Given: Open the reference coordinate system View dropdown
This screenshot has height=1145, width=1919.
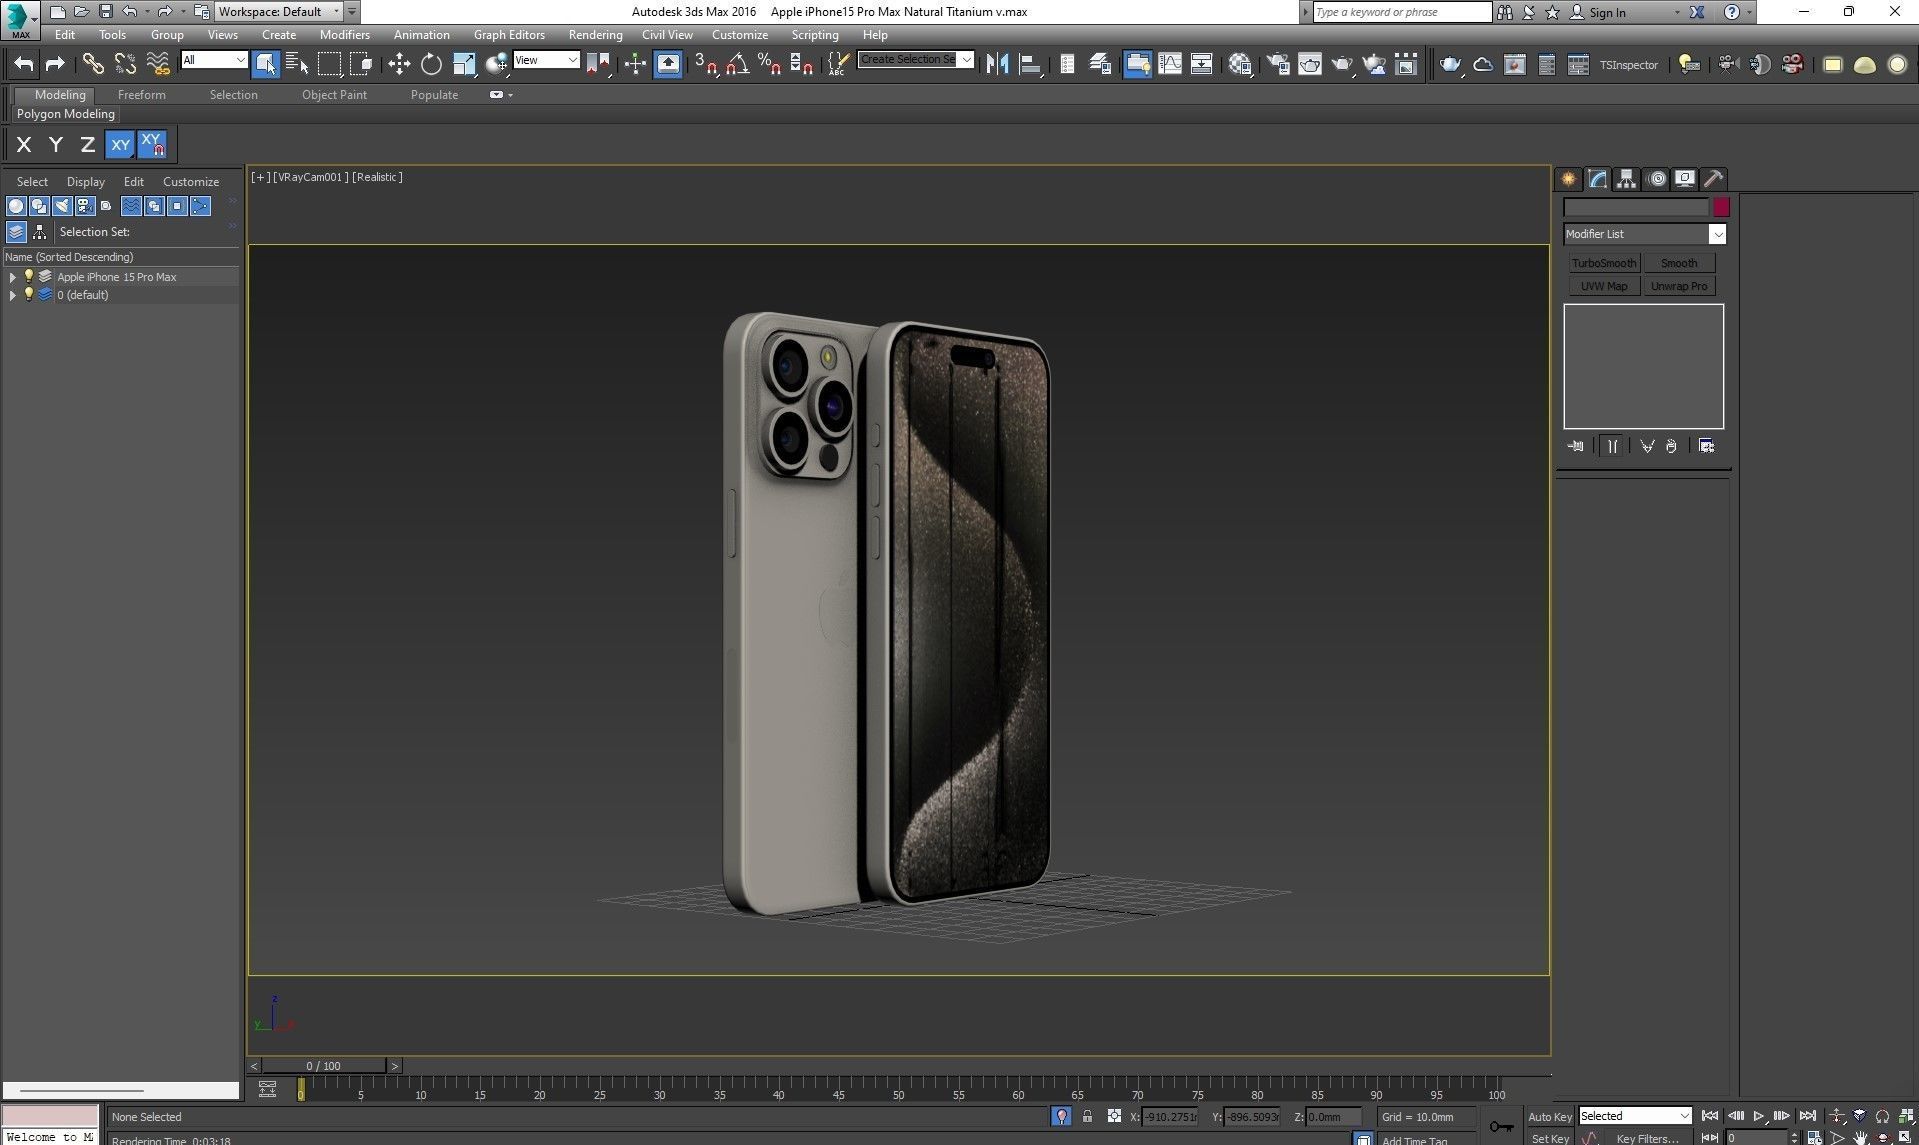Looking at the screenshot, I should [546, 60].
